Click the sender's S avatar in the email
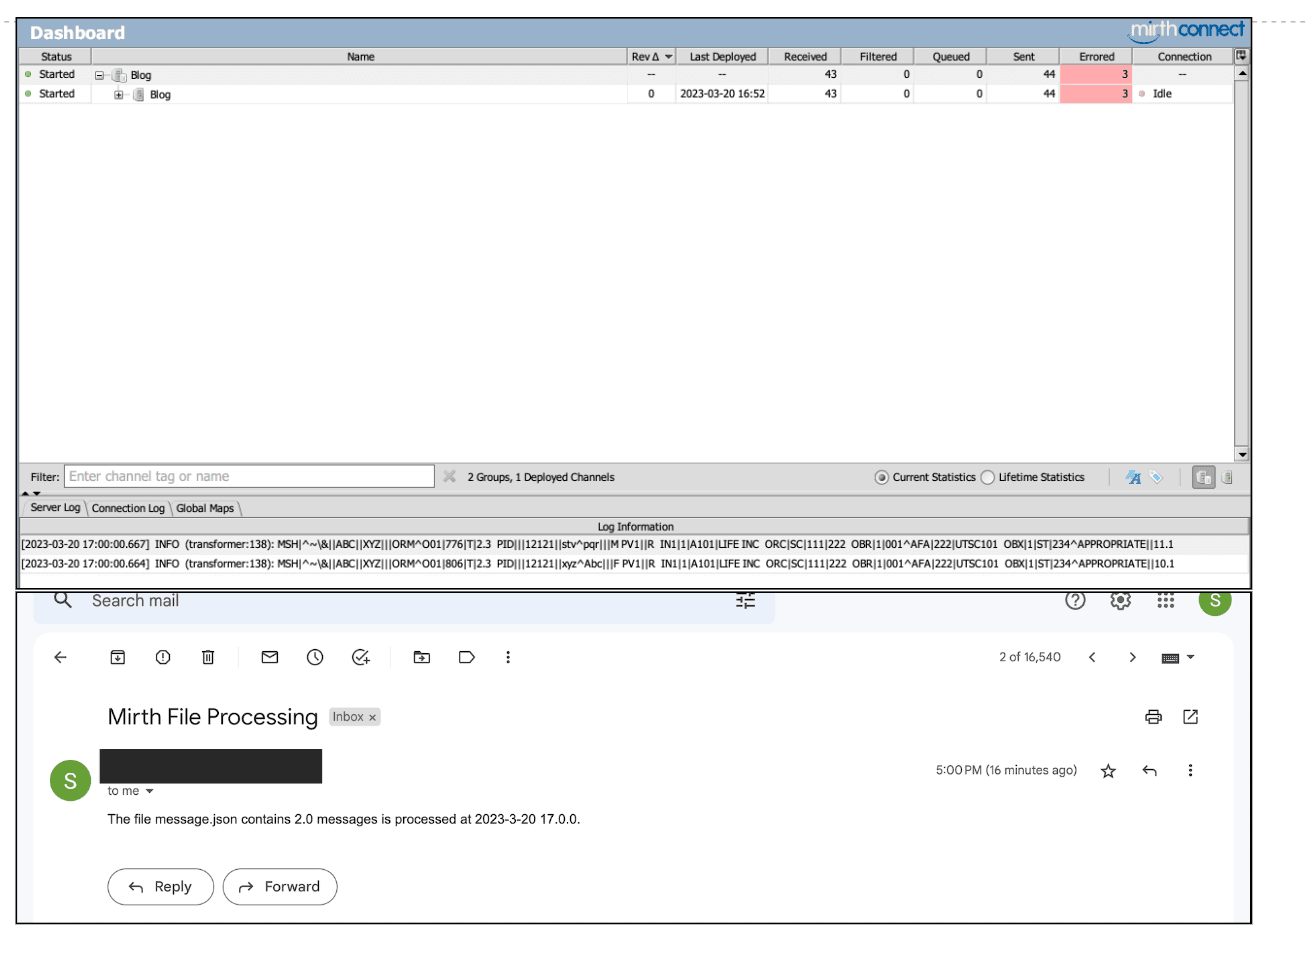Image resolution: width=1308 pixels, height=980 pixels. click(x=70, y=781)
